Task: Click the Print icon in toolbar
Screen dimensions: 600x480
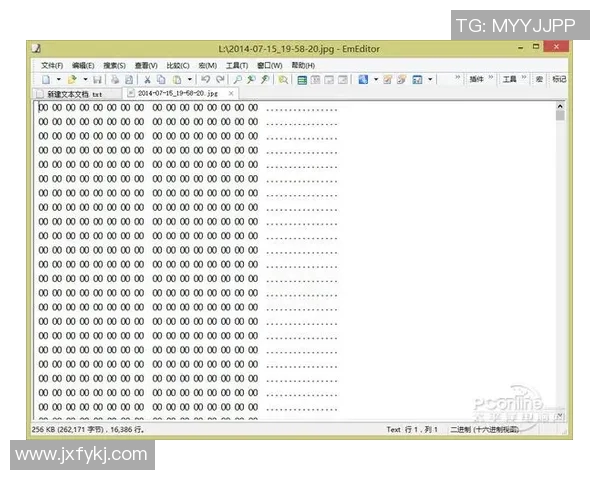Action: [x=115, y=79]
